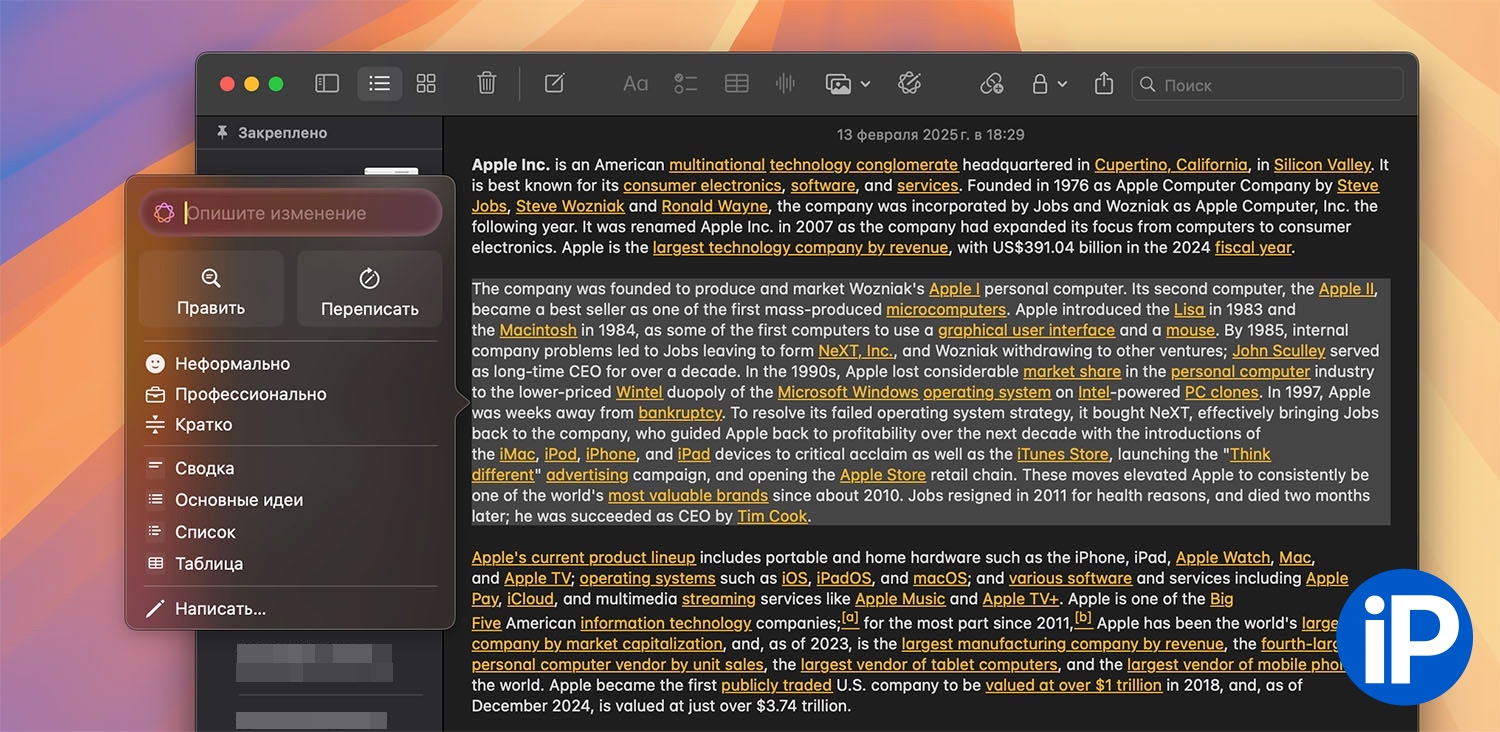Open the Apple Music link
Viewport: 1500px width, 732px height.
tap(900, 599)
